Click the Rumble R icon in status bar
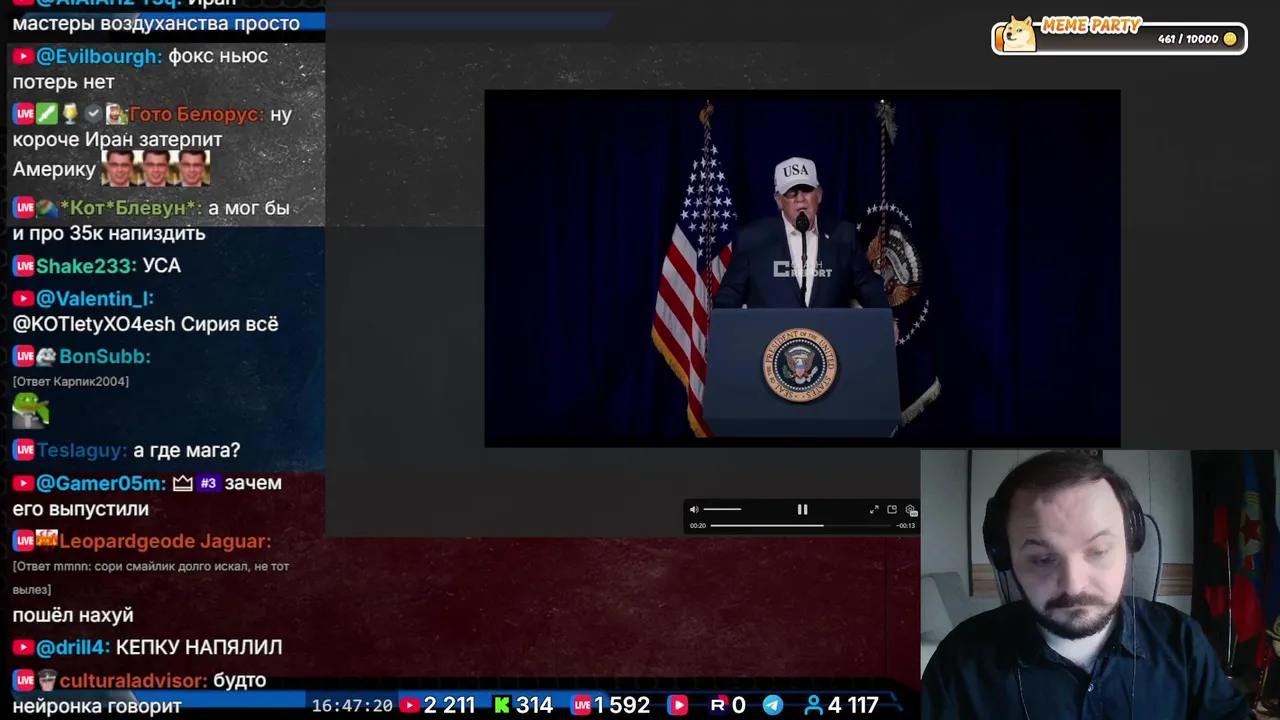Image resolution: width=1280 pixels, height=720 pixels. click(717, 705)
